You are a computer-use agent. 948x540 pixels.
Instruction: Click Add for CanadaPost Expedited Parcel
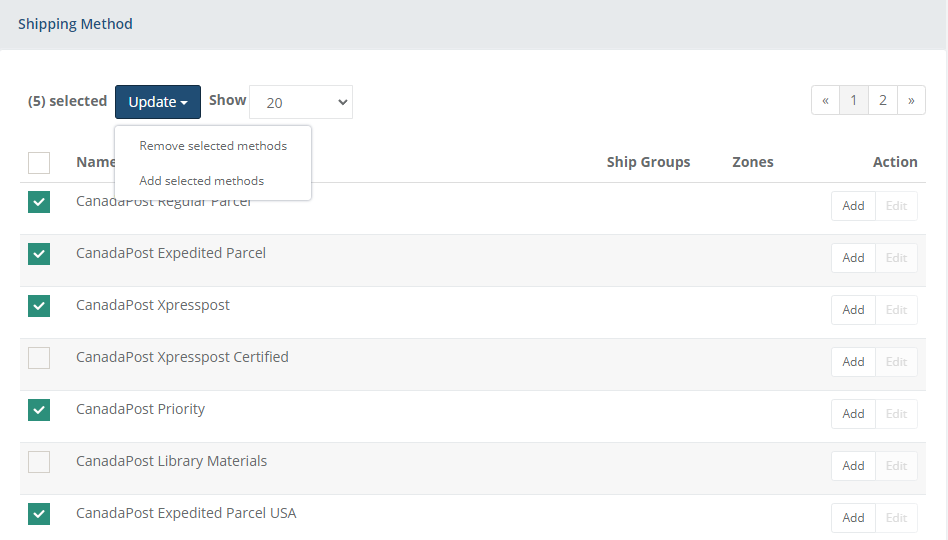point(853,258)
